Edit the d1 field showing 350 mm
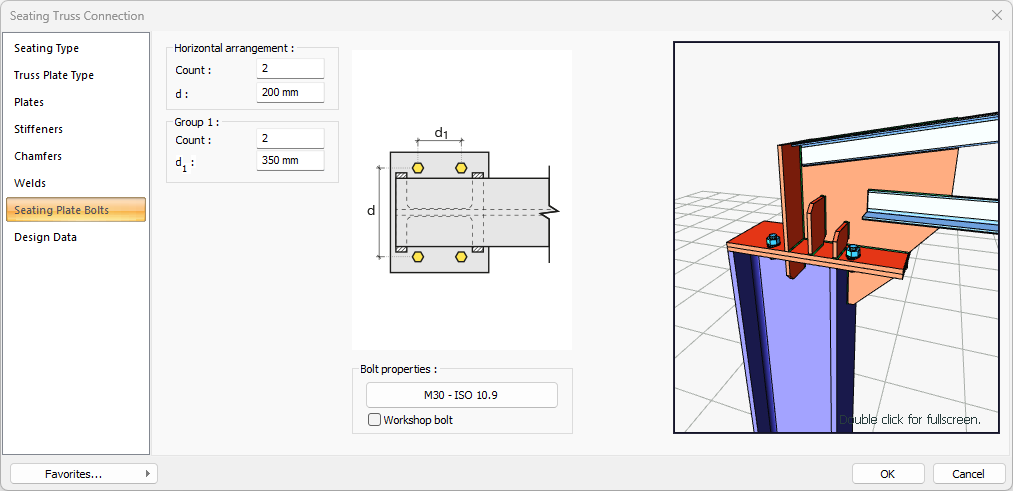This screenshot has width=1013, height=491. pos(290,161)
